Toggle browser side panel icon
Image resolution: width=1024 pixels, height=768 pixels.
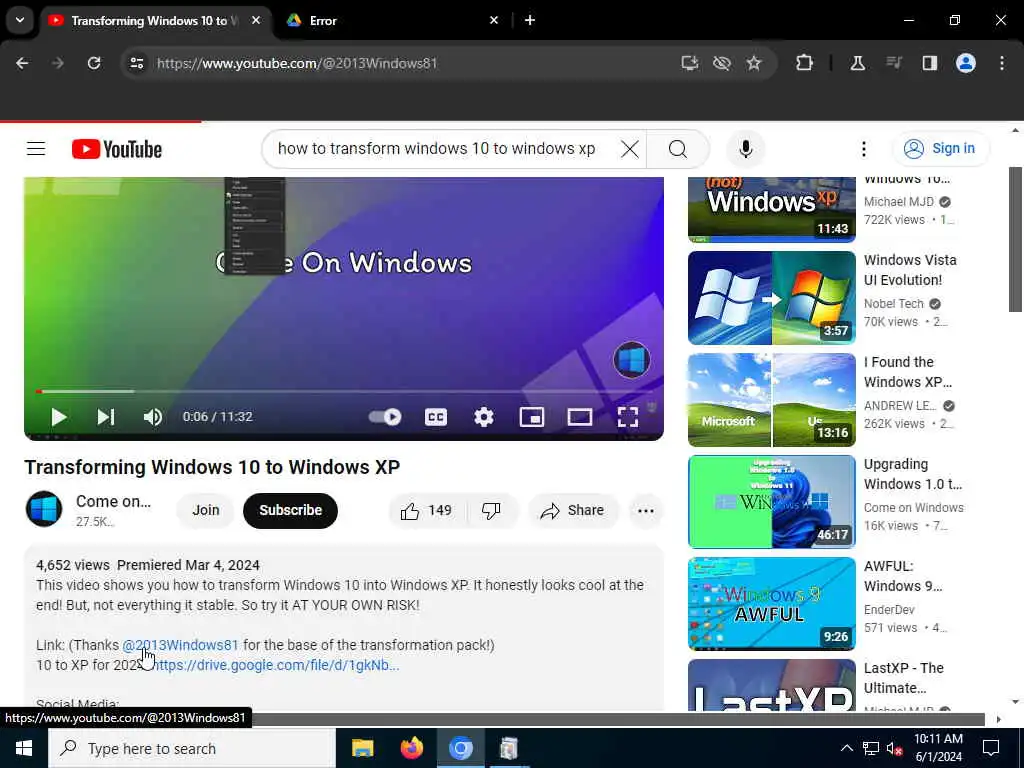929,63
